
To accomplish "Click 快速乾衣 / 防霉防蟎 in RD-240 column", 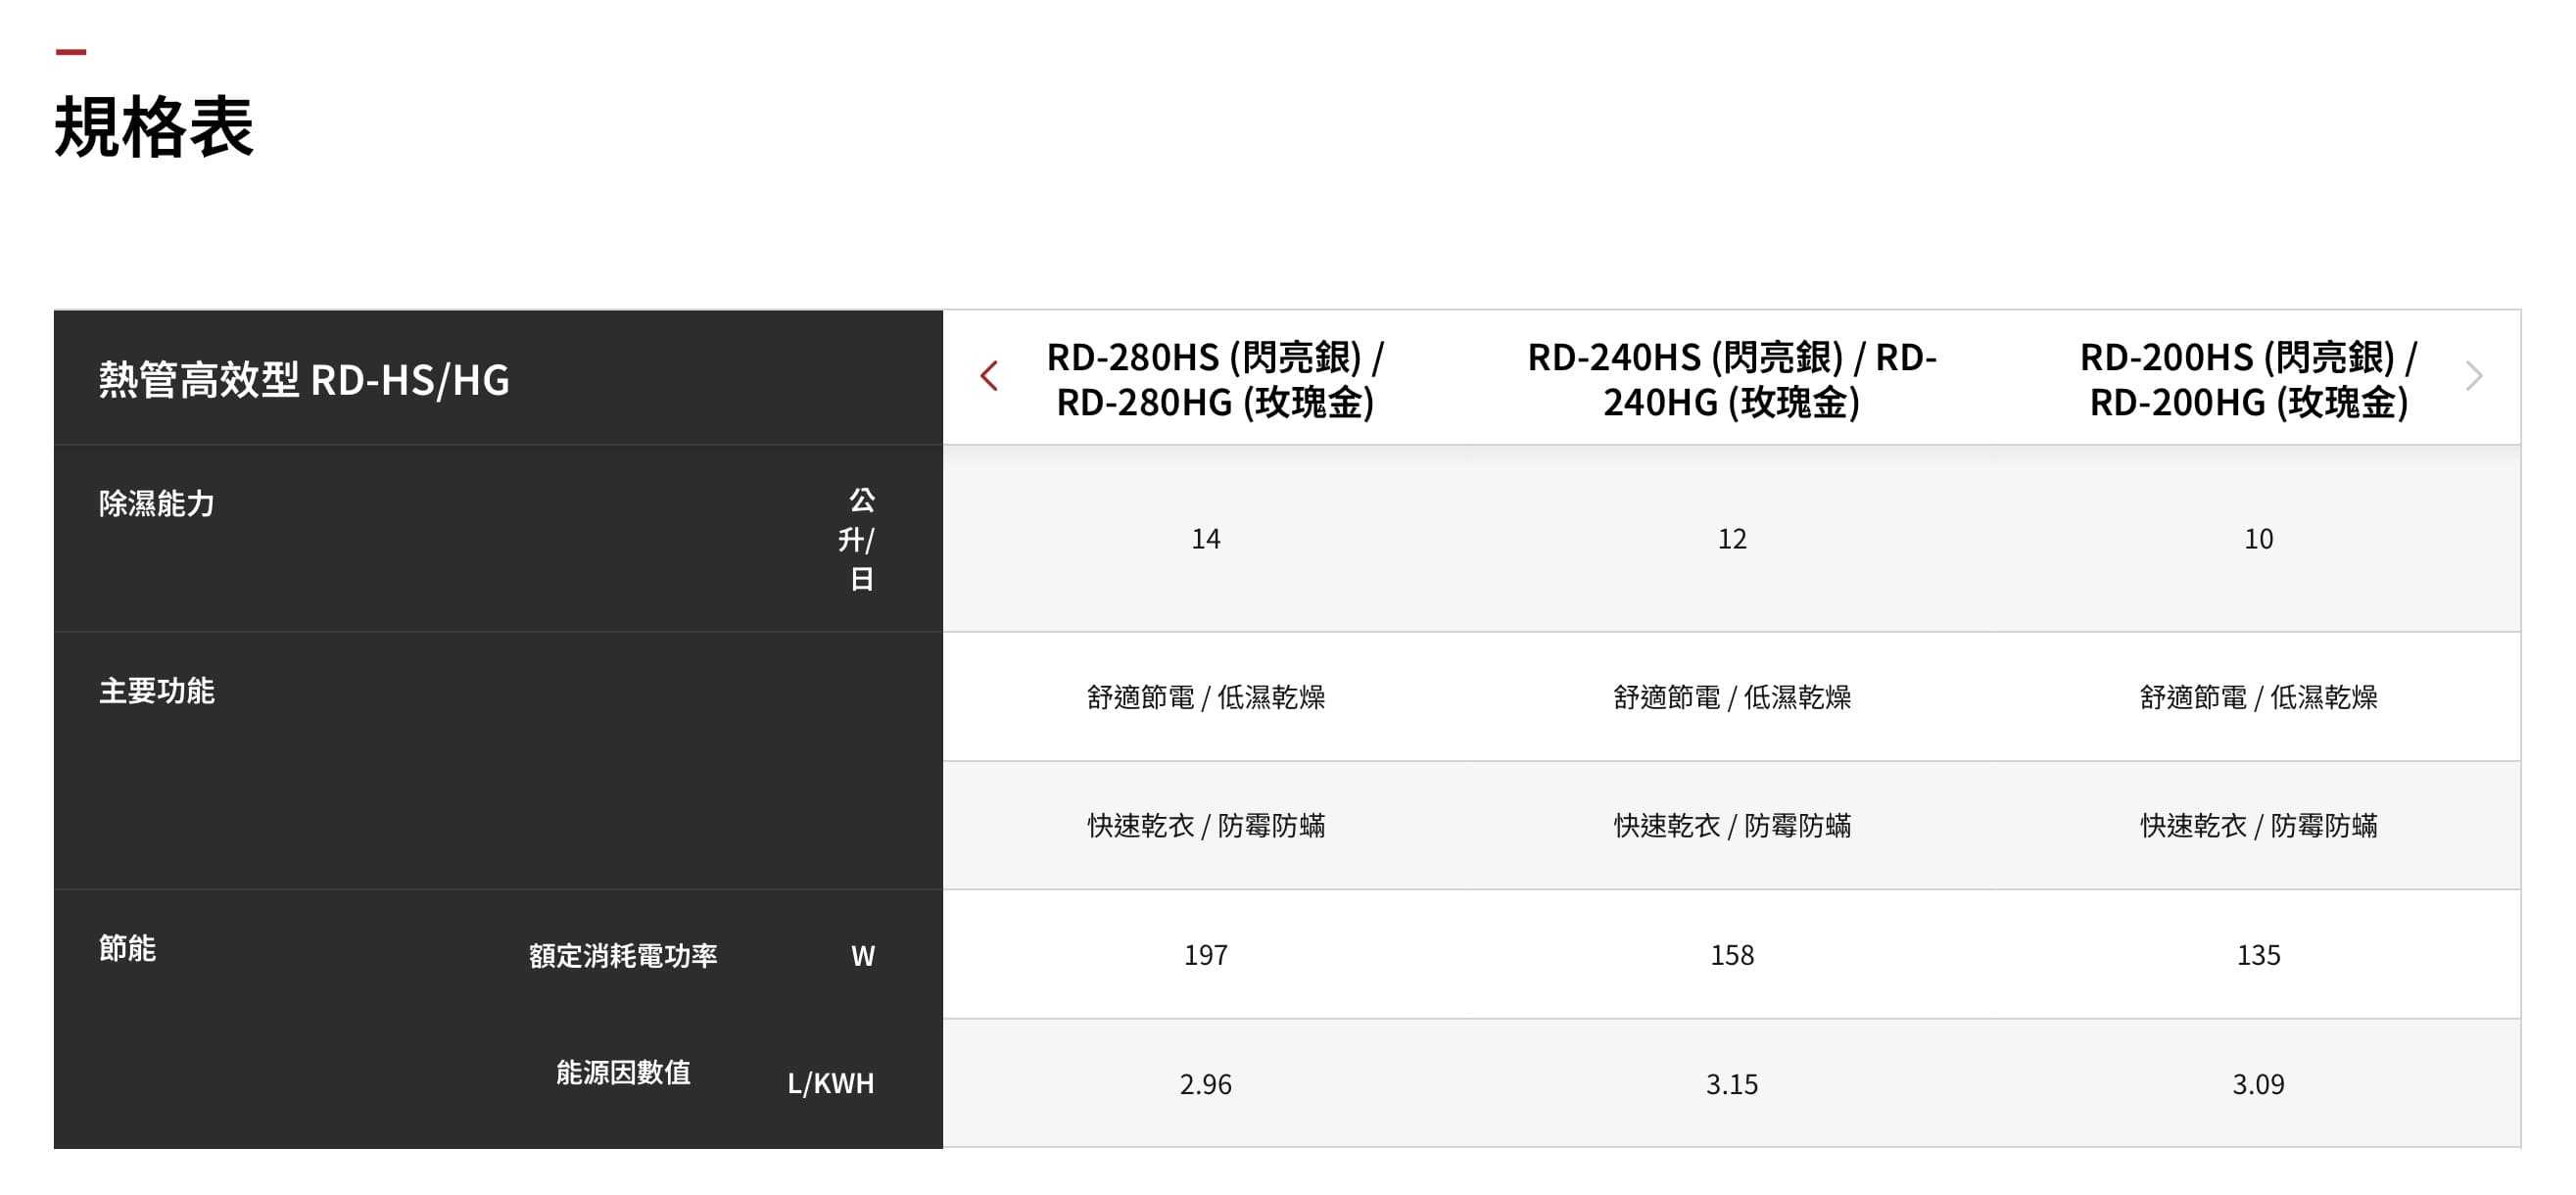I will coord(1731,826).
